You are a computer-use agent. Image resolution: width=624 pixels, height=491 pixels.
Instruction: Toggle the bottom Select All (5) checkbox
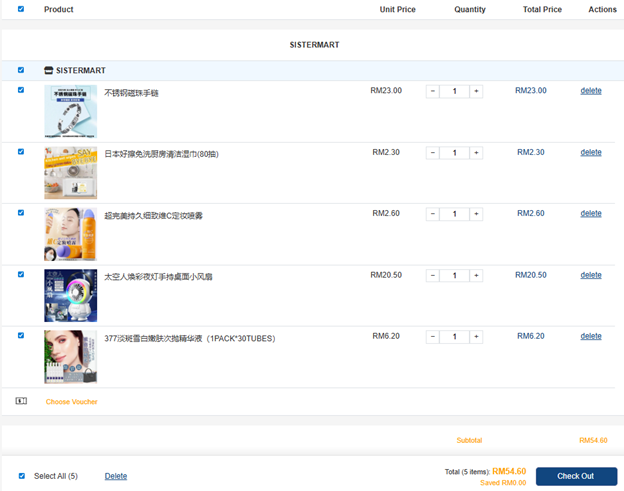tap(21, 476)
